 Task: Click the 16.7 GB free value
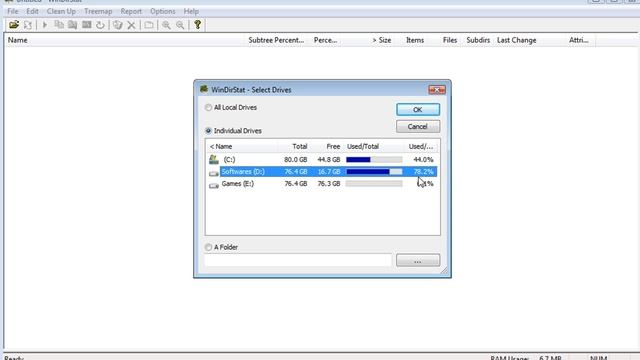point(329,172)
